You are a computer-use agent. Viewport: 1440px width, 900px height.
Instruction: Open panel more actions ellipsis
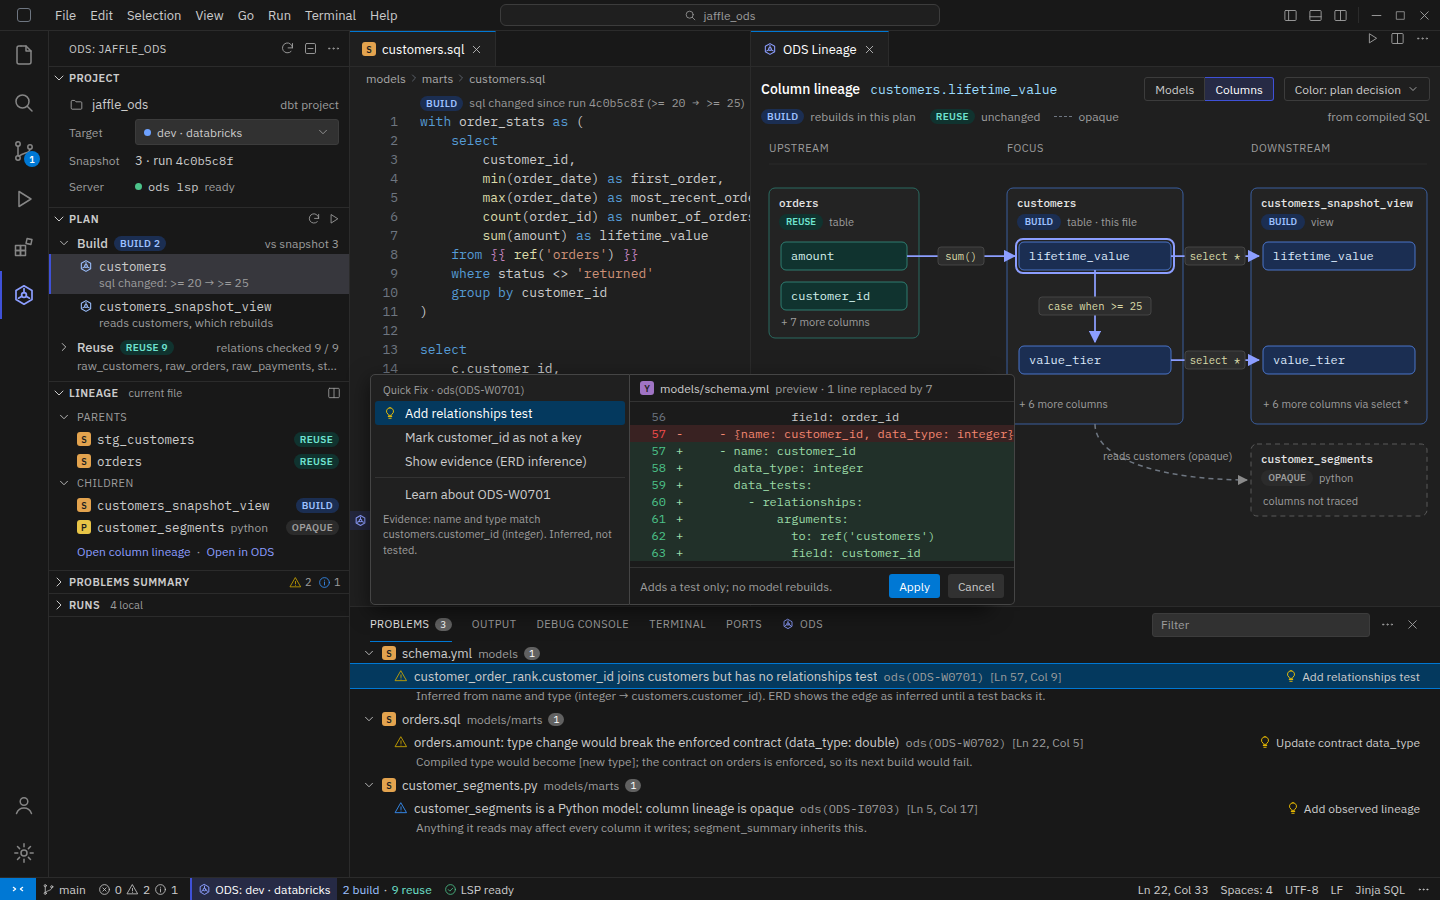1387,624
